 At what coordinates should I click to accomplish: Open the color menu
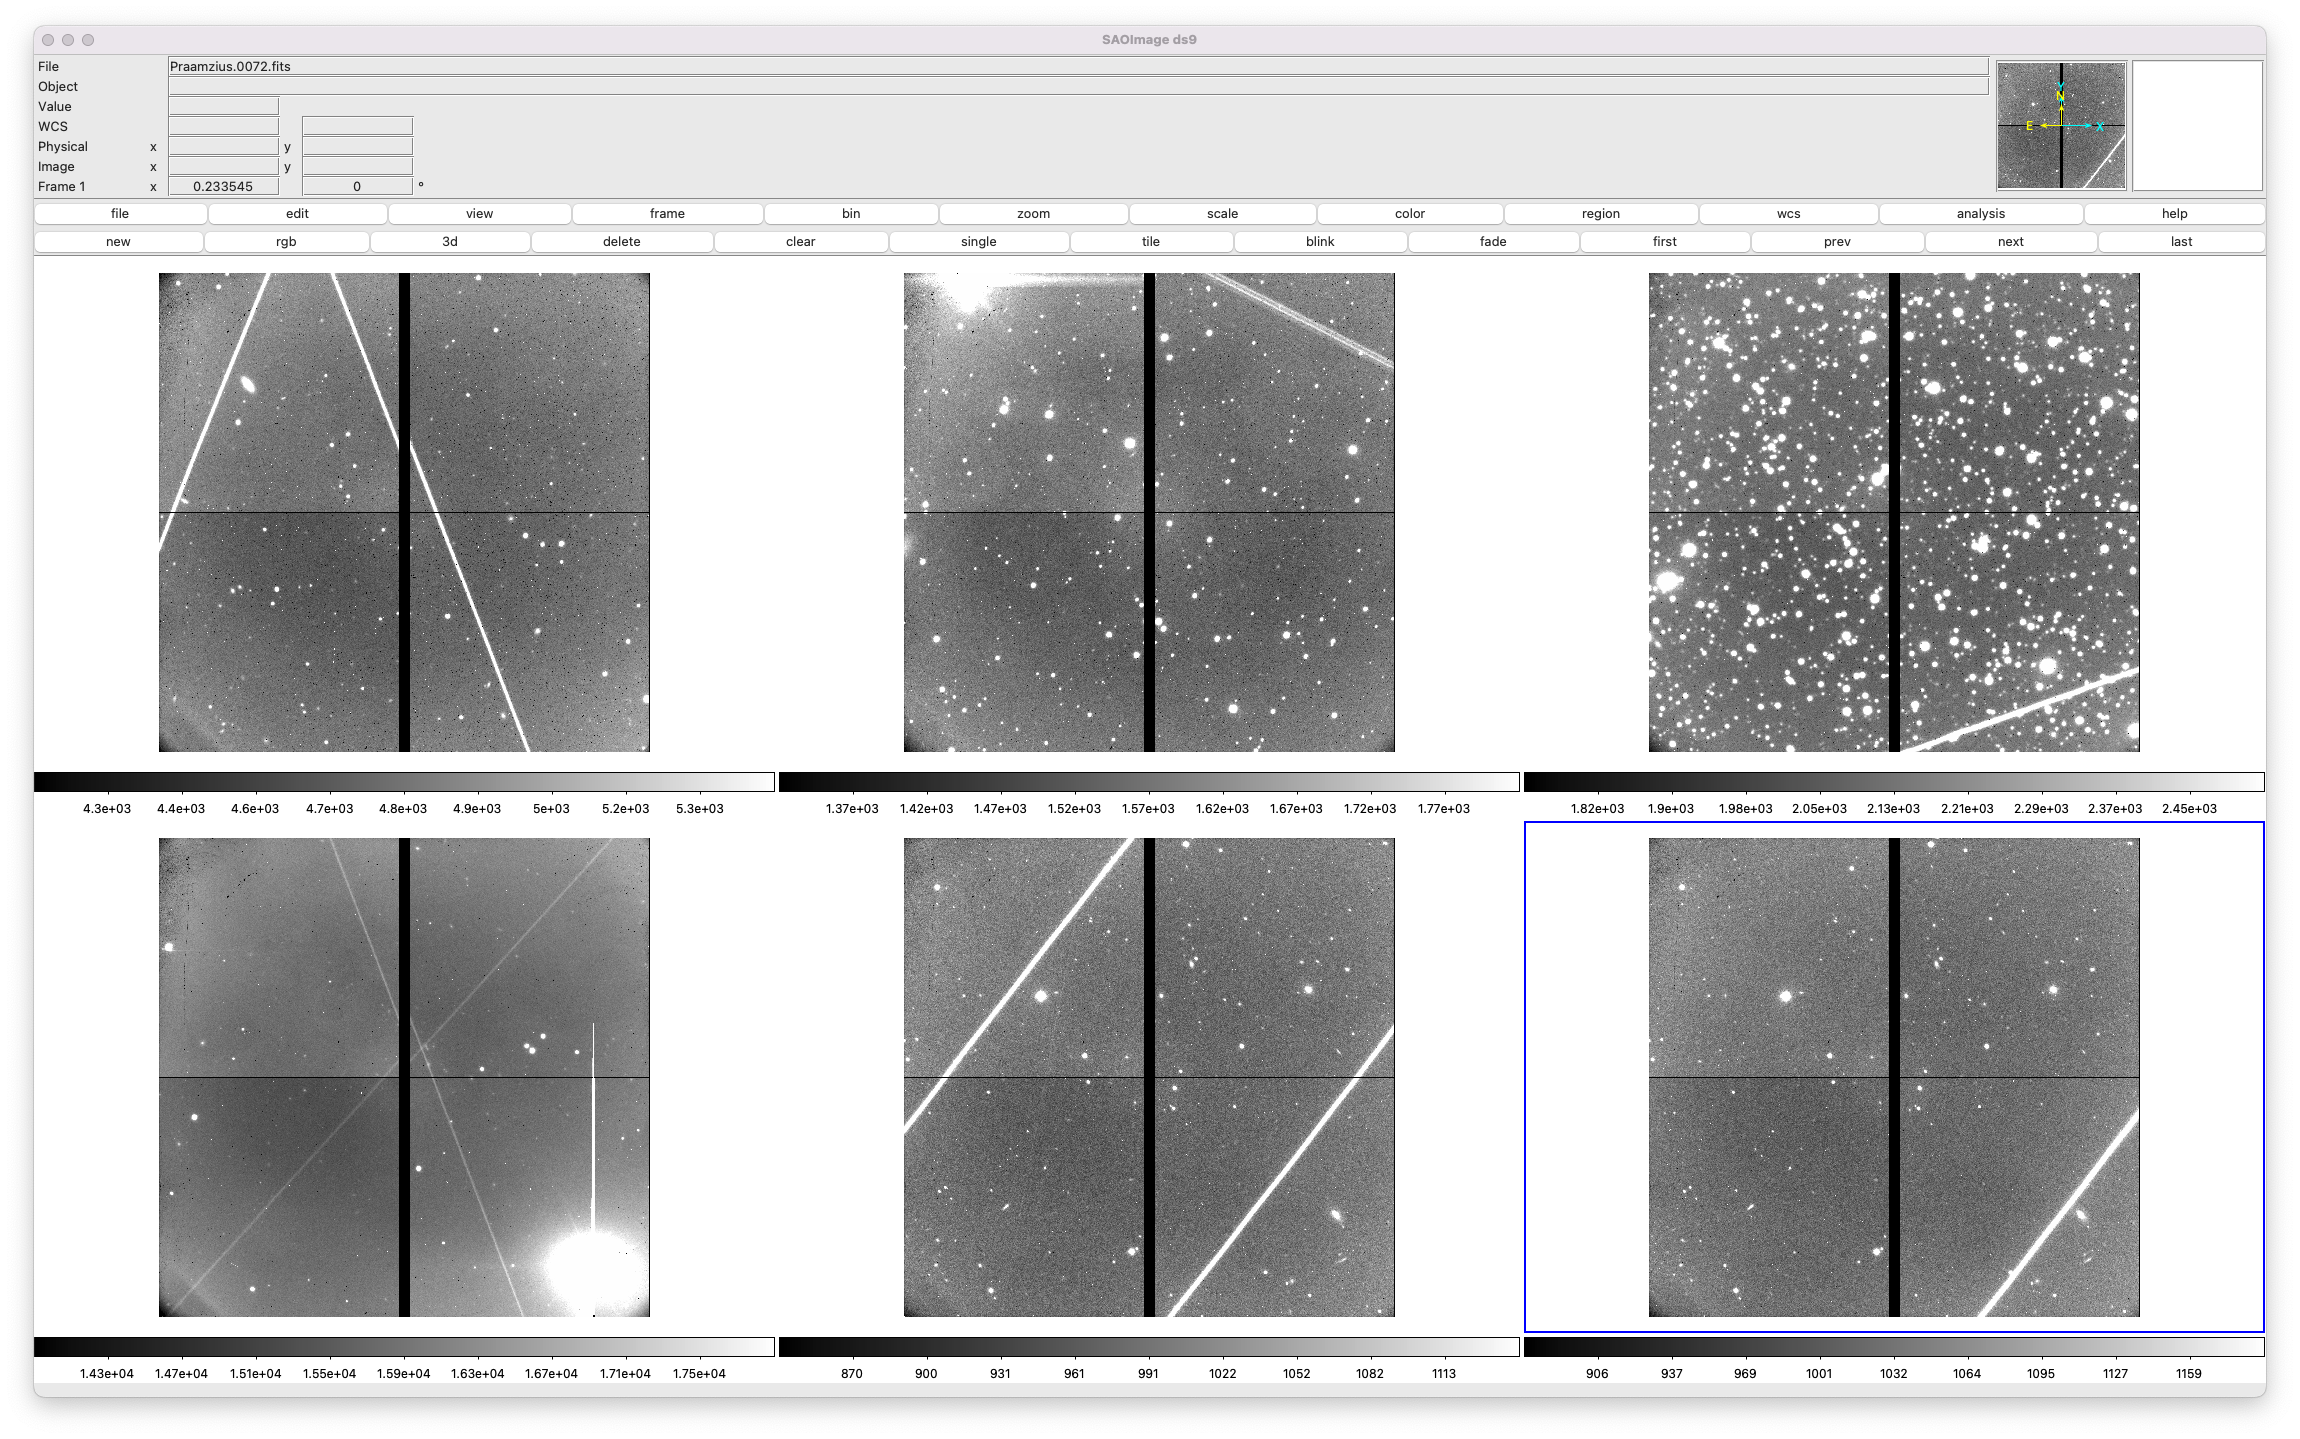1409,213
